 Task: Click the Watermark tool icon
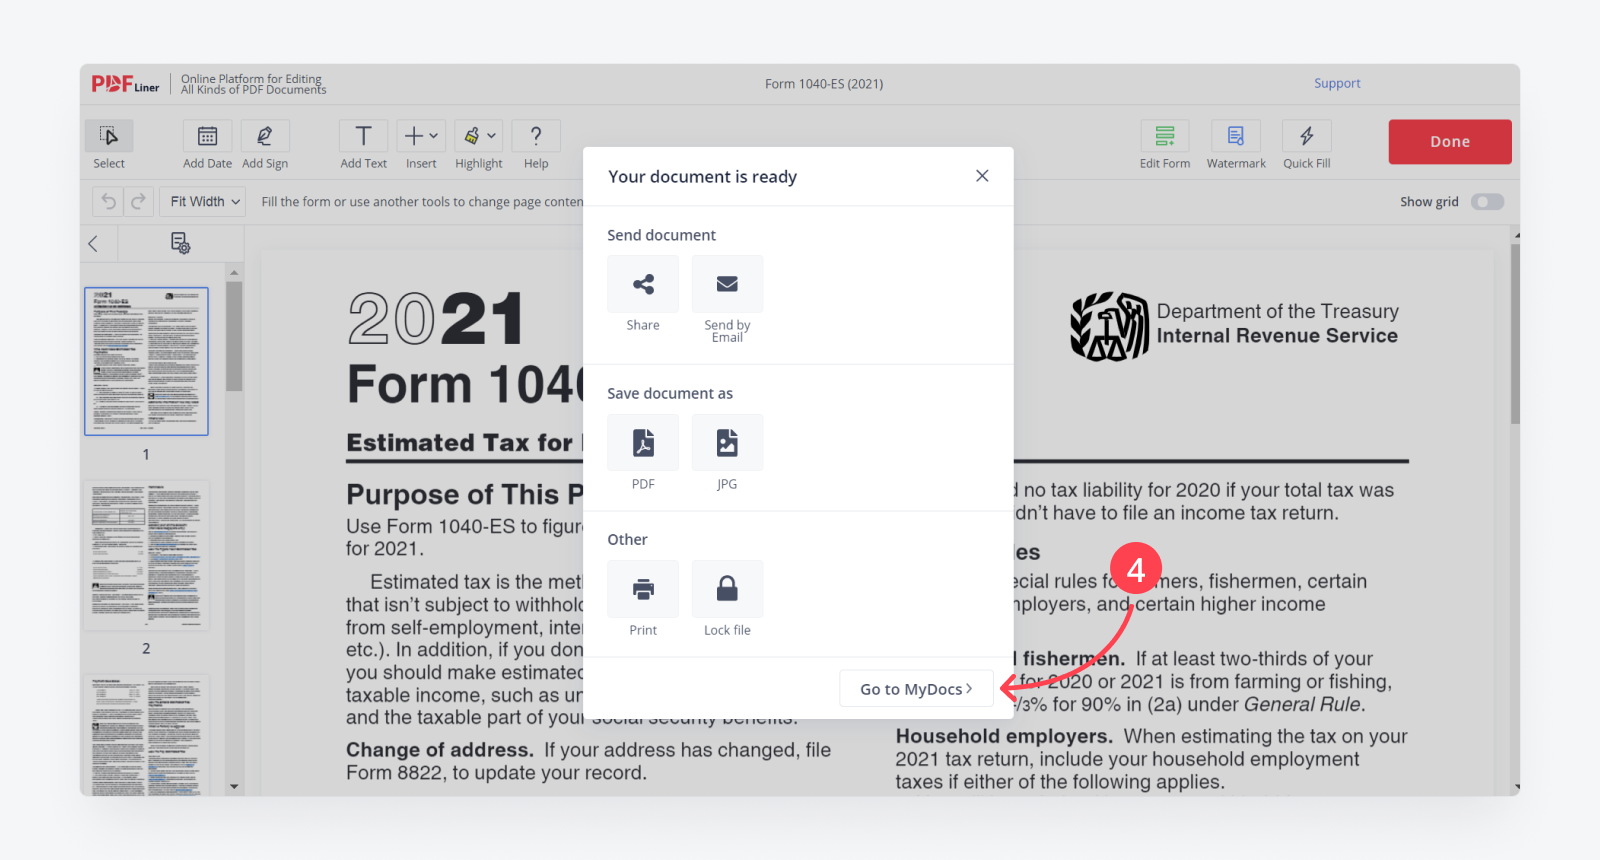1236,136
